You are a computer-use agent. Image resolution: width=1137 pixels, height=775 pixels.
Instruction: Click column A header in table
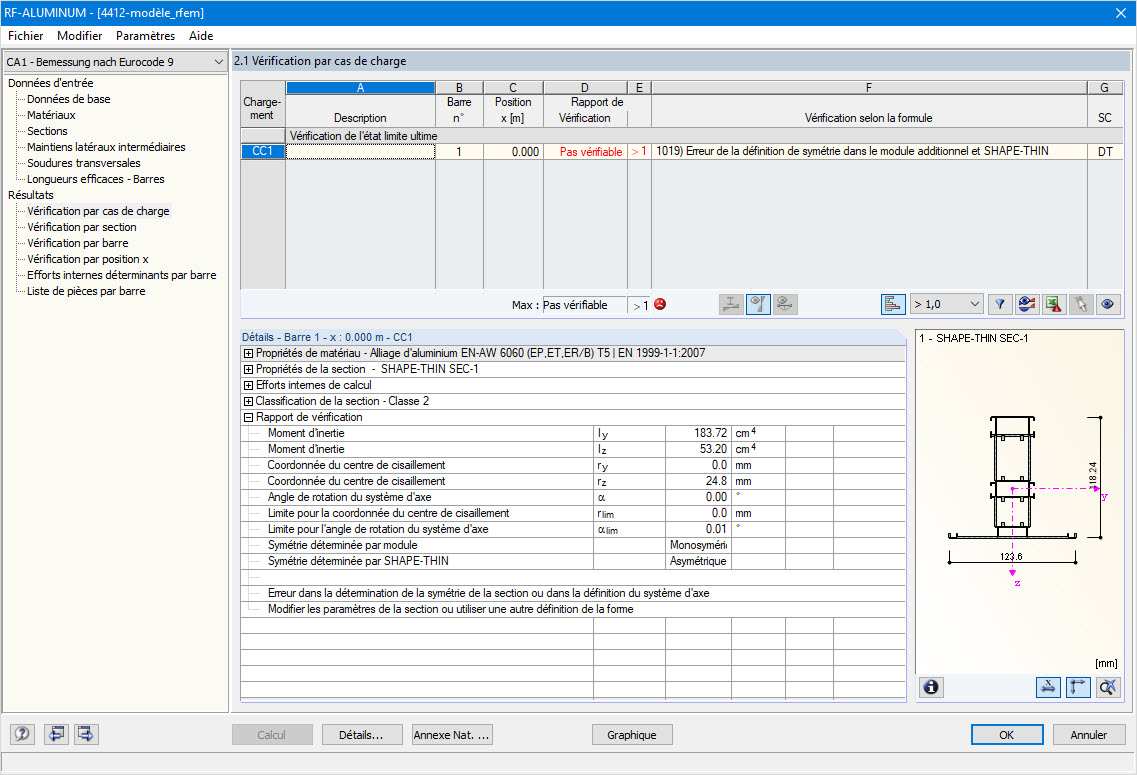click(360, 88)
